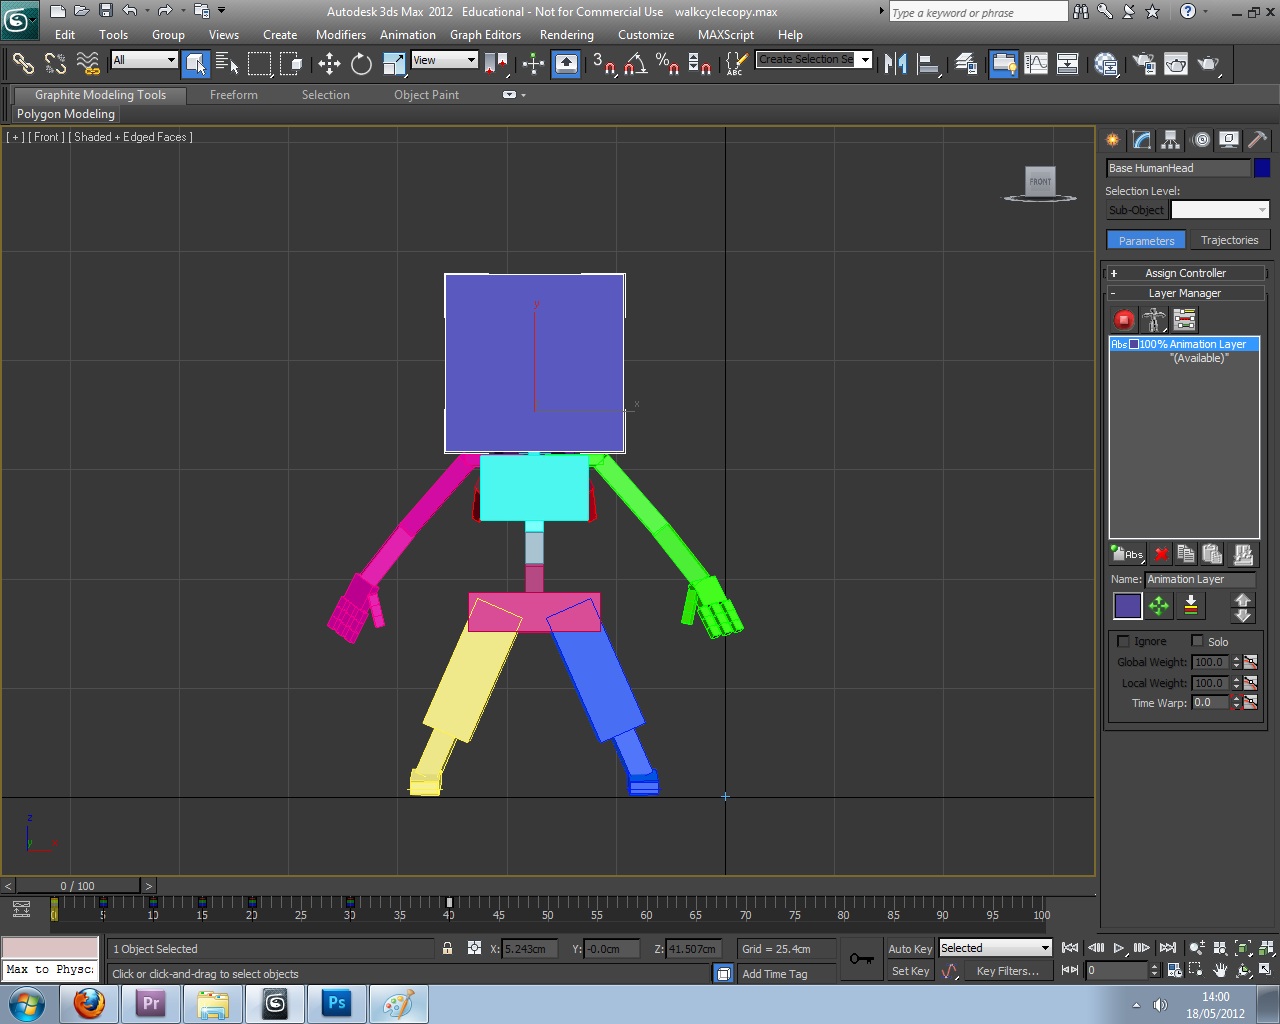The height and width of the screenshot is (1024, 1280).
Task: Open the Hierarchy command panel tab
Action: (x=1171, y=140)
